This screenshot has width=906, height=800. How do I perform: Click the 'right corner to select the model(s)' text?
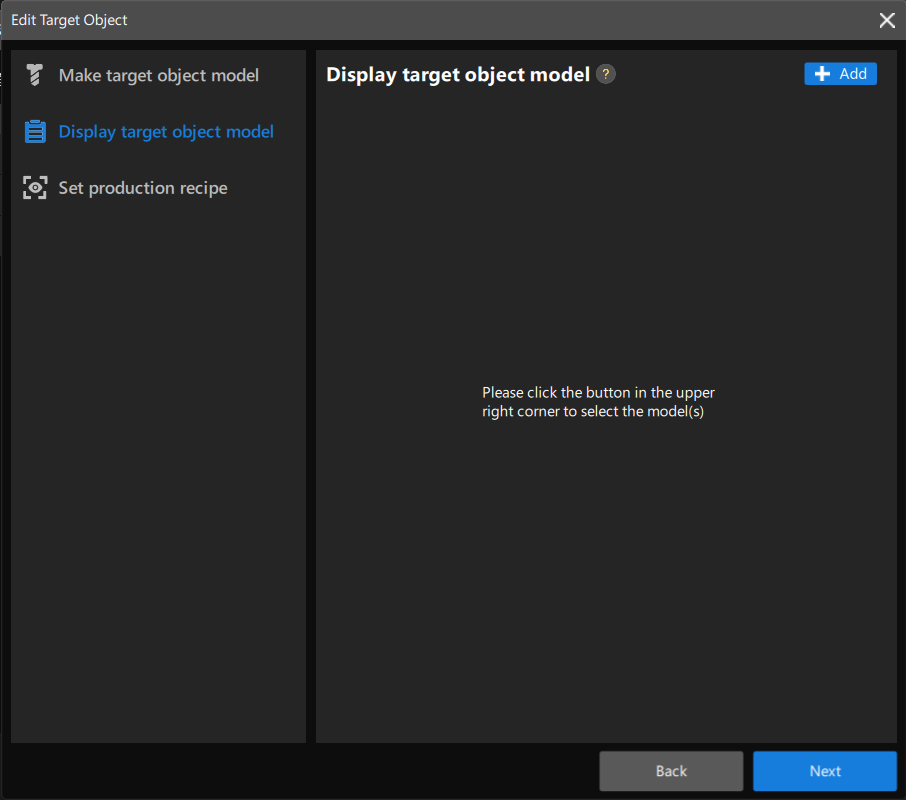pyautogui.click(x=592, y=411)
